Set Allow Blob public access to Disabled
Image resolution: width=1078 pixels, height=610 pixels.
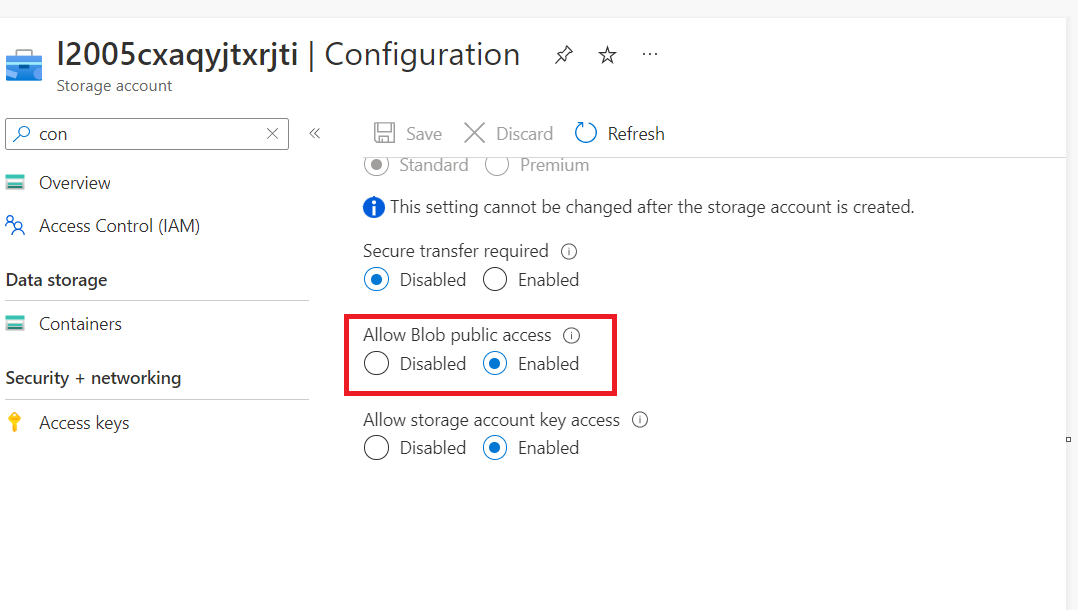pos(377,364)
